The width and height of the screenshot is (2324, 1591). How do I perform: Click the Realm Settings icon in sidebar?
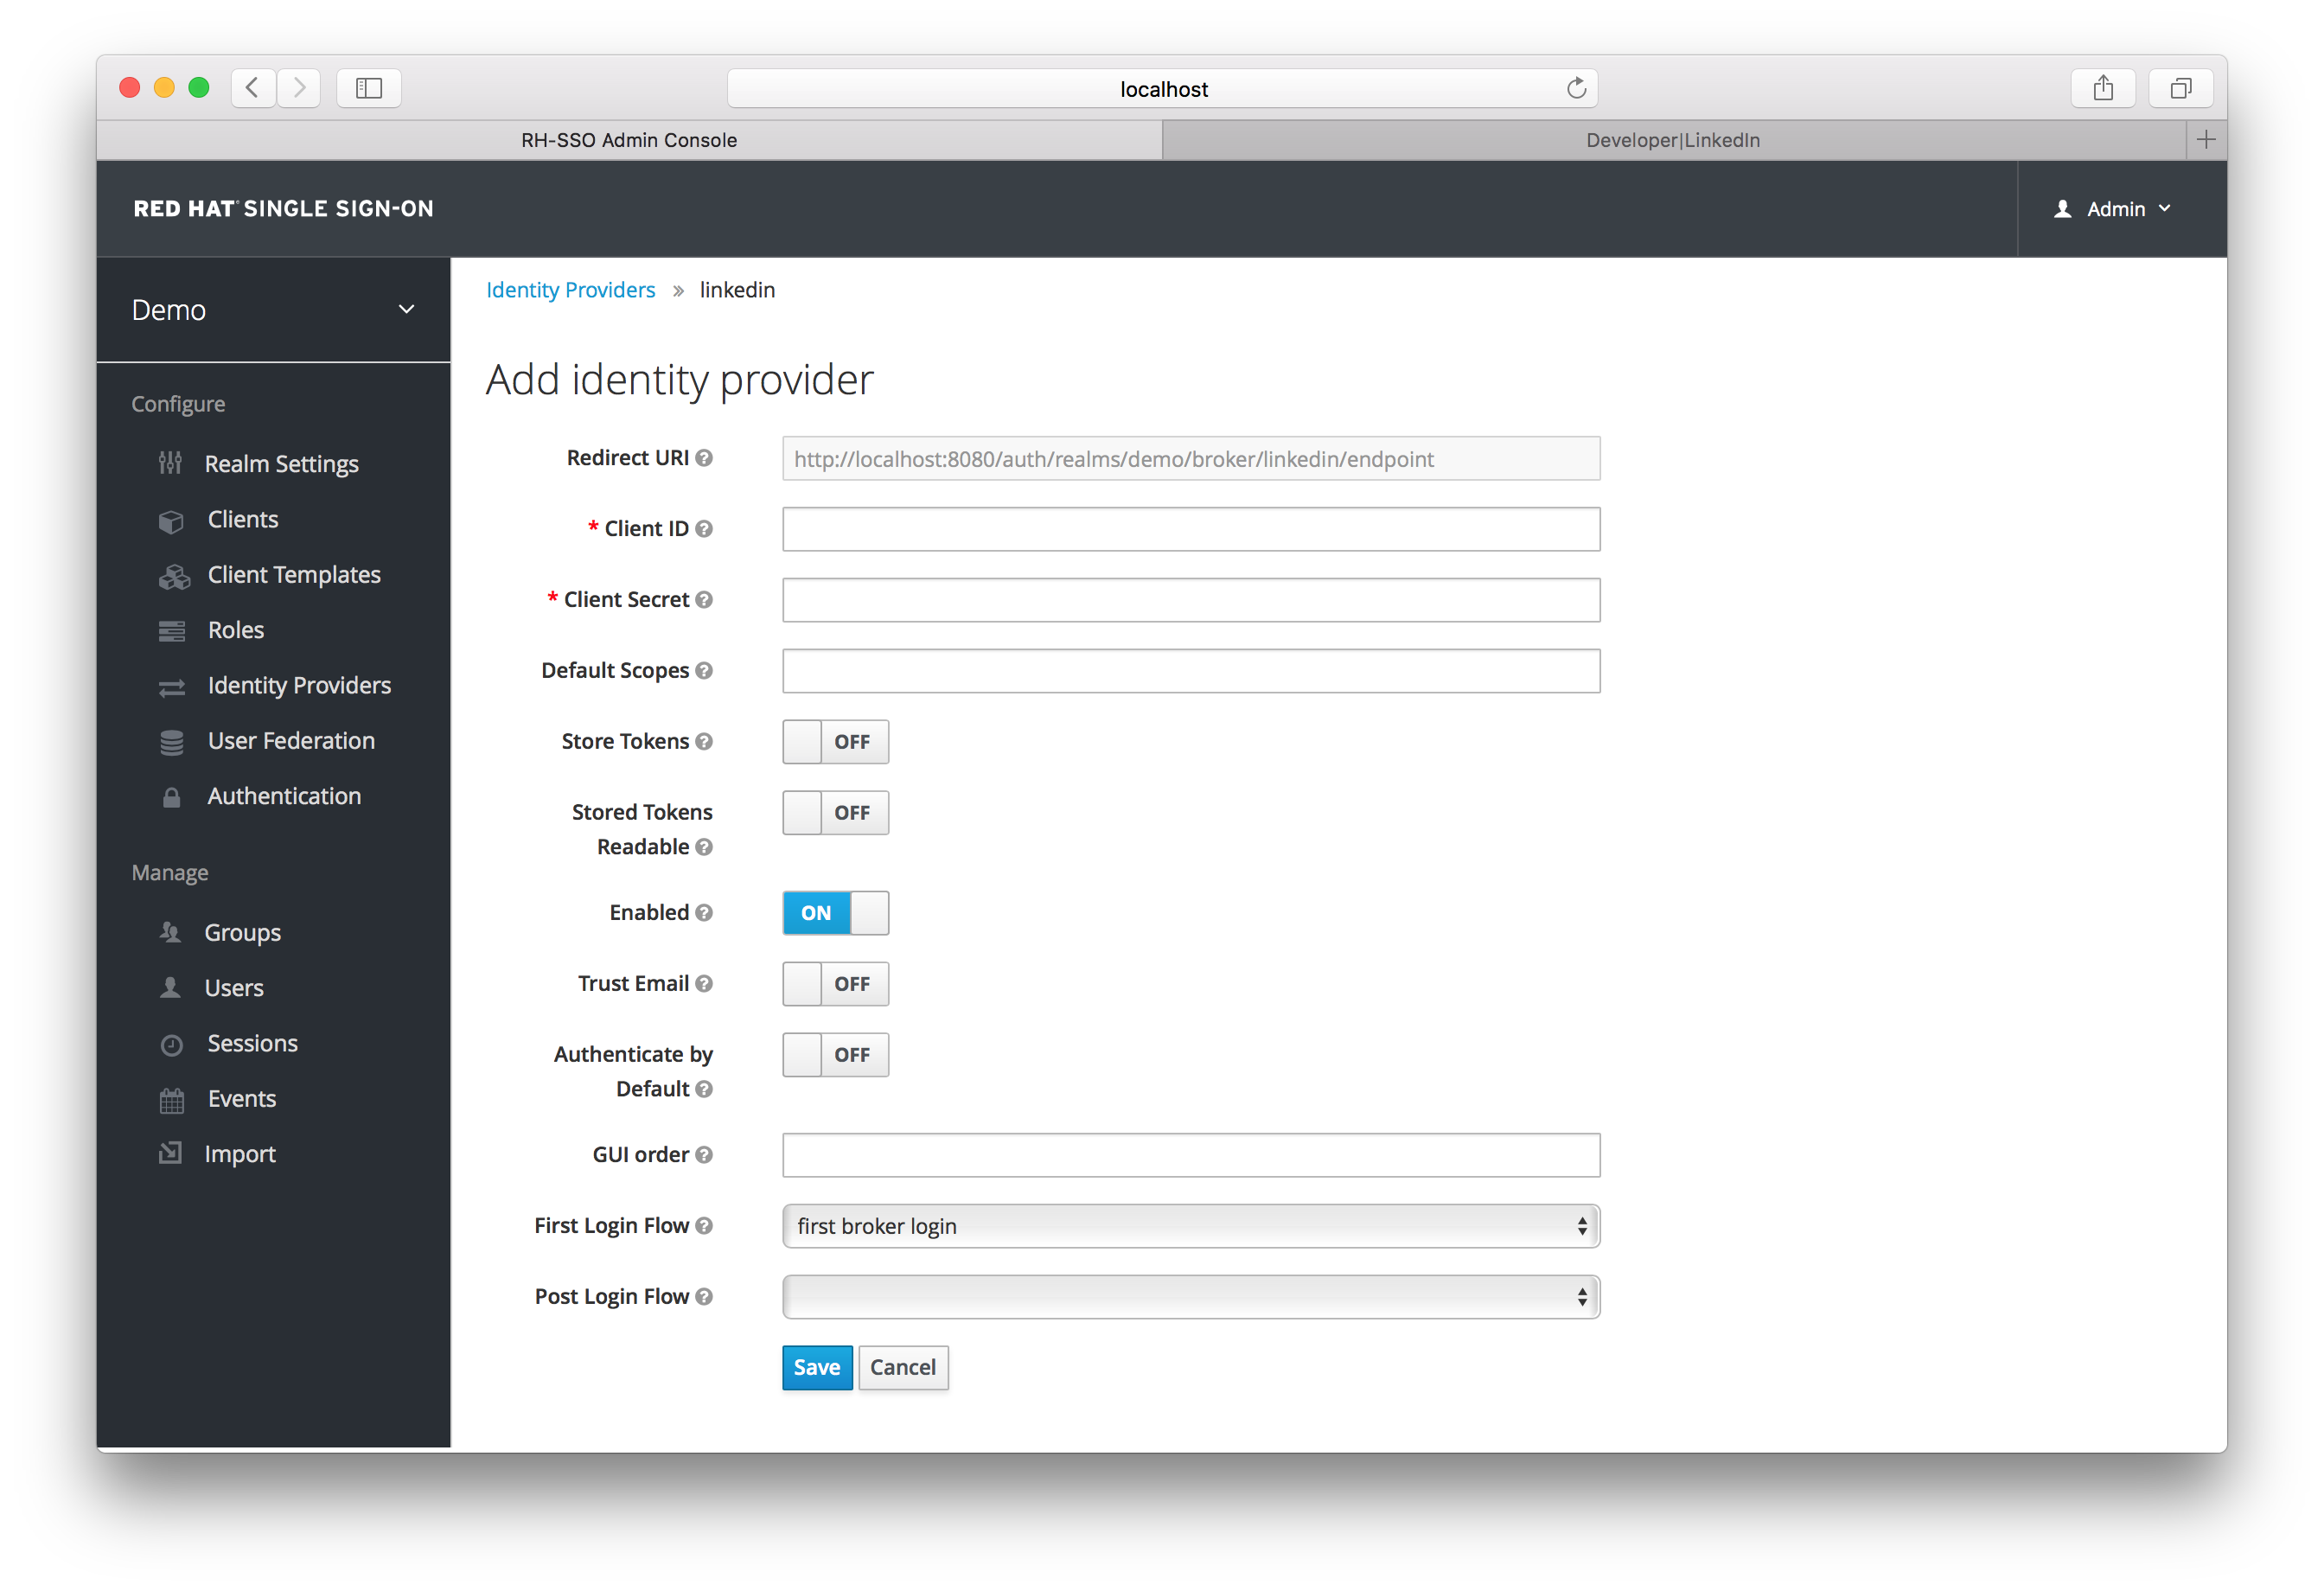171,461
